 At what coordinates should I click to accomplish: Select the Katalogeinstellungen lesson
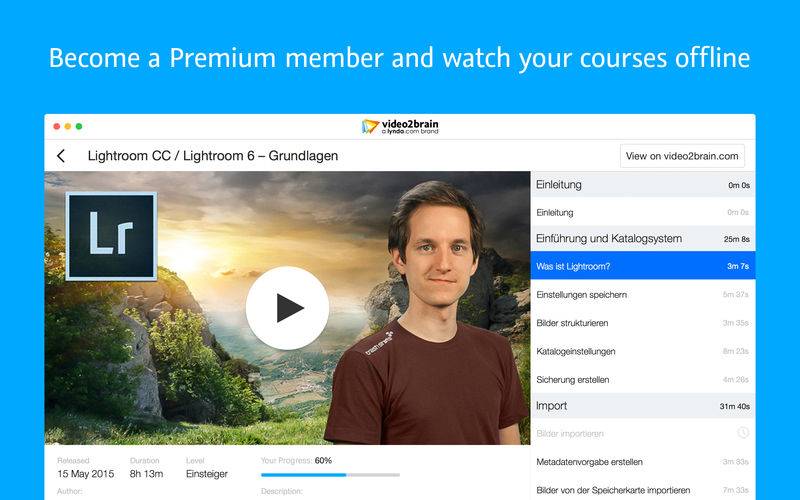(643, 351)
